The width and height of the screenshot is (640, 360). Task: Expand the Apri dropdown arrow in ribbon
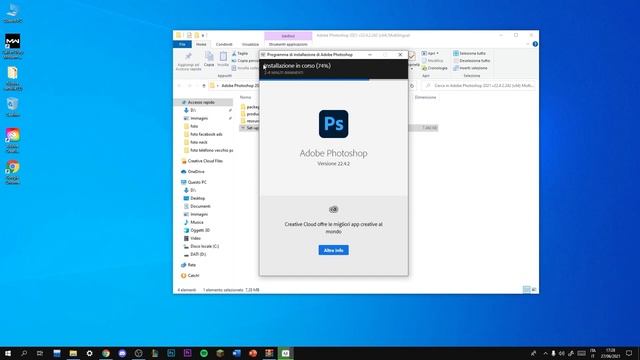[x=437, y=53]
